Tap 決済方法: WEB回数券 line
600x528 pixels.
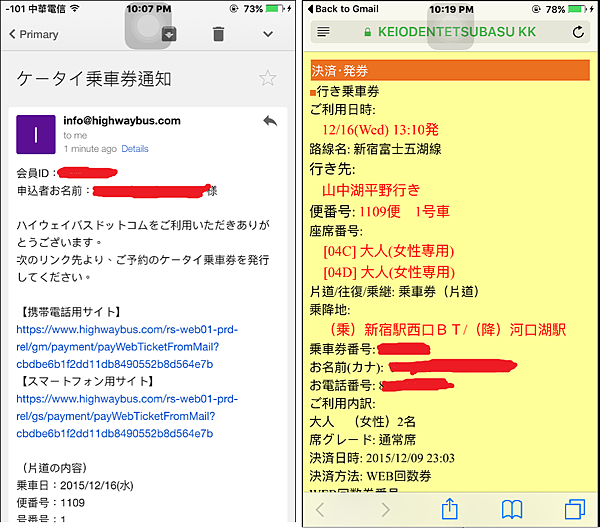(370, 476)
